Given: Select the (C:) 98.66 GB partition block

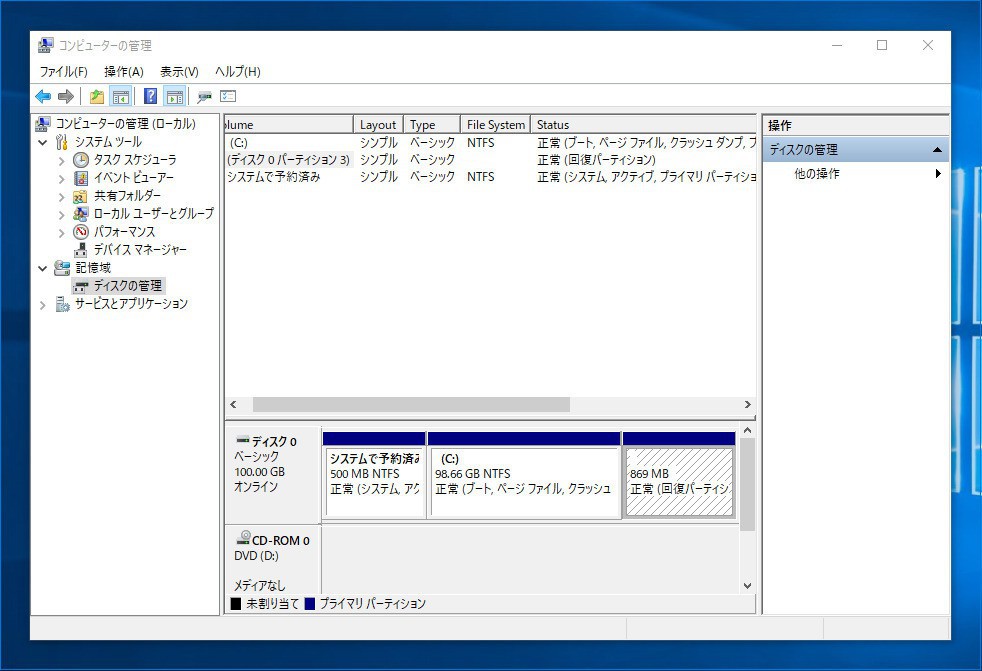Looking at the screenshot, I should click(524, 482).
